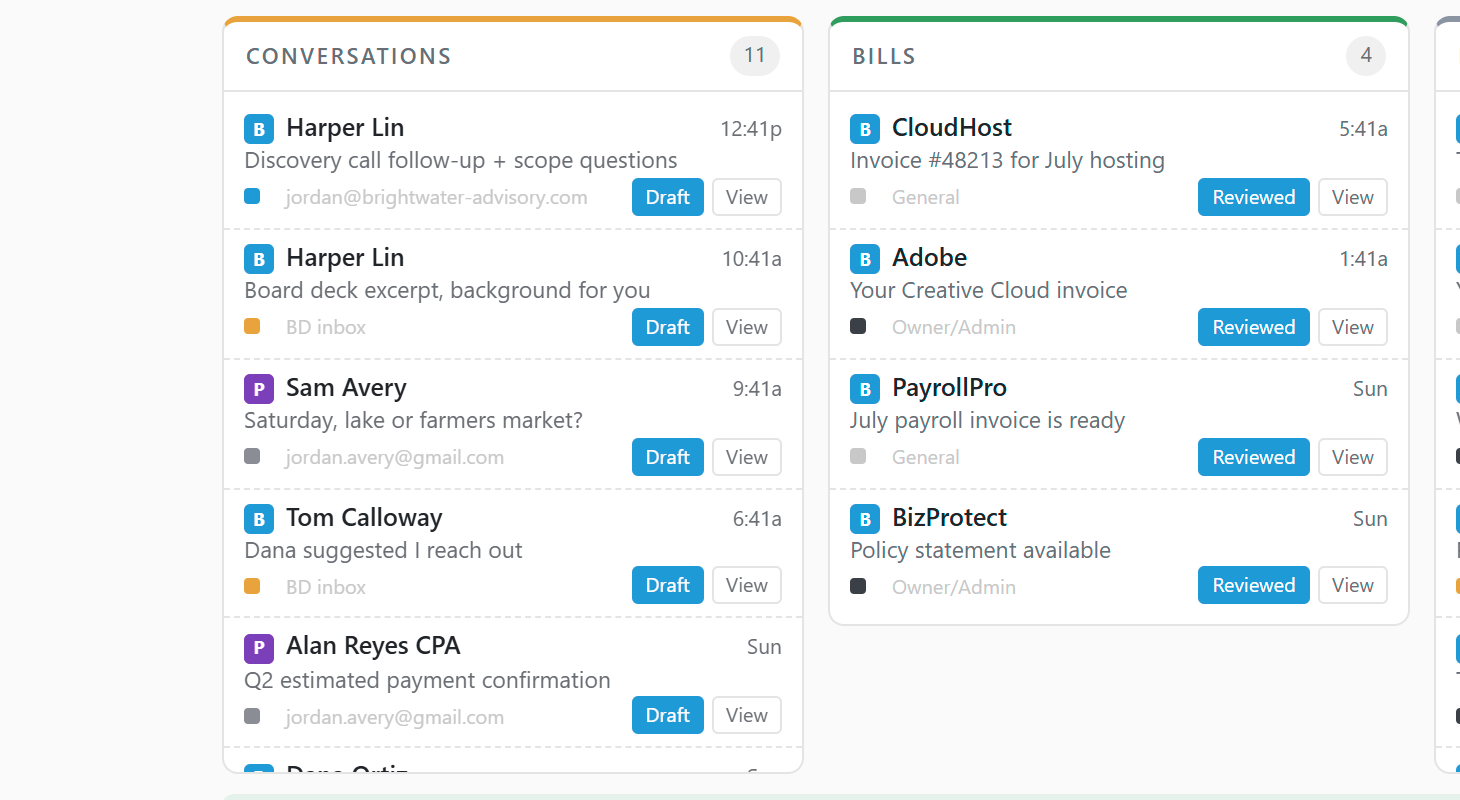
Task: Click dark Owner/Admin dot under BizProtect
Action: (858, 586)
